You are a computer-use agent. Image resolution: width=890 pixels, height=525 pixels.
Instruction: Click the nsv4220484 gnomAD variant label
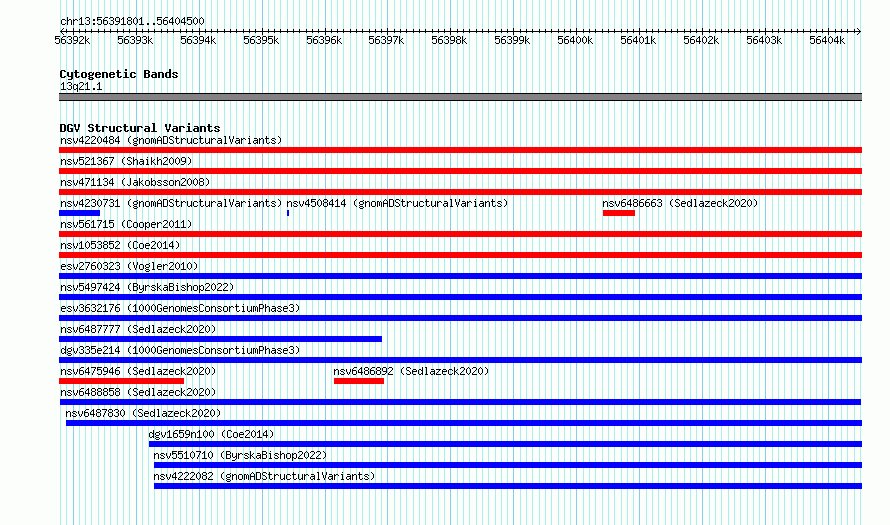(x=171, y=140)
